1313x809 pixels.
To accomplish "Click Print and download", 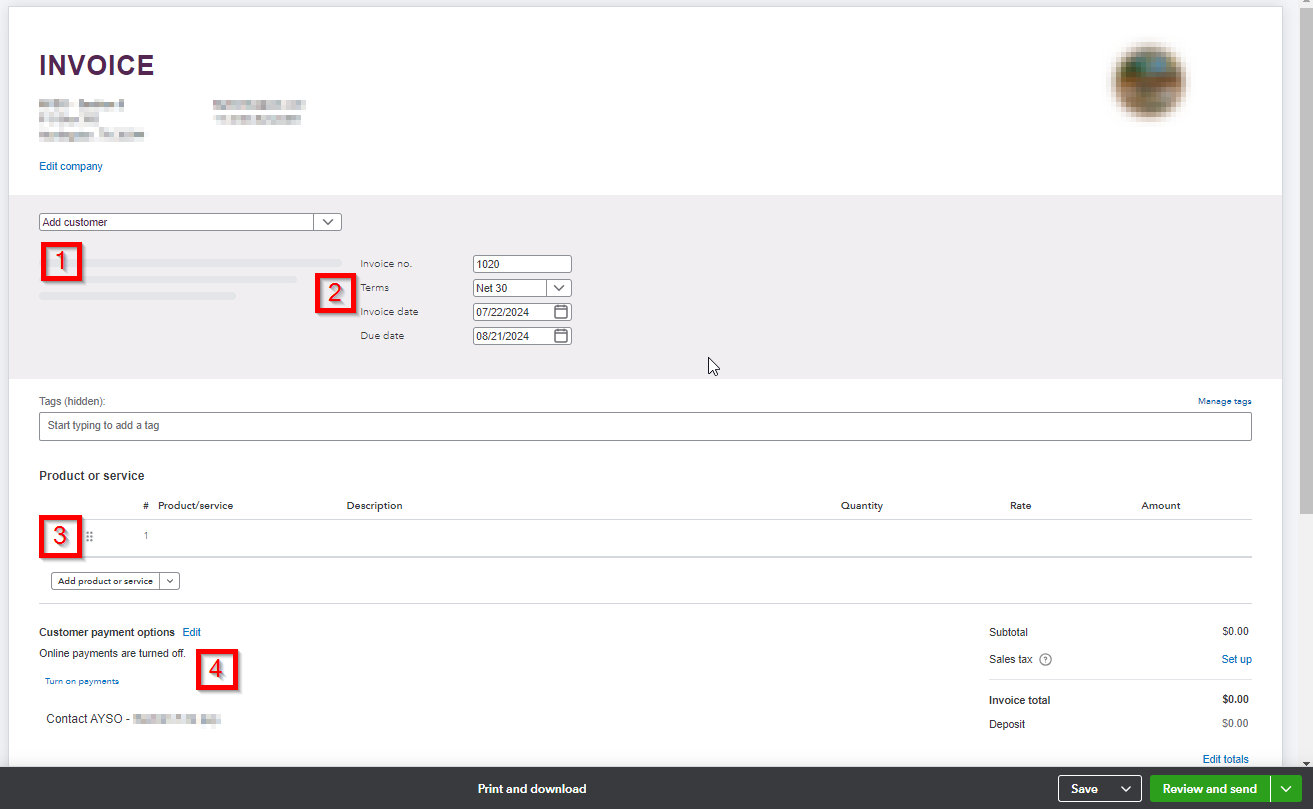I will coord(532,789).
